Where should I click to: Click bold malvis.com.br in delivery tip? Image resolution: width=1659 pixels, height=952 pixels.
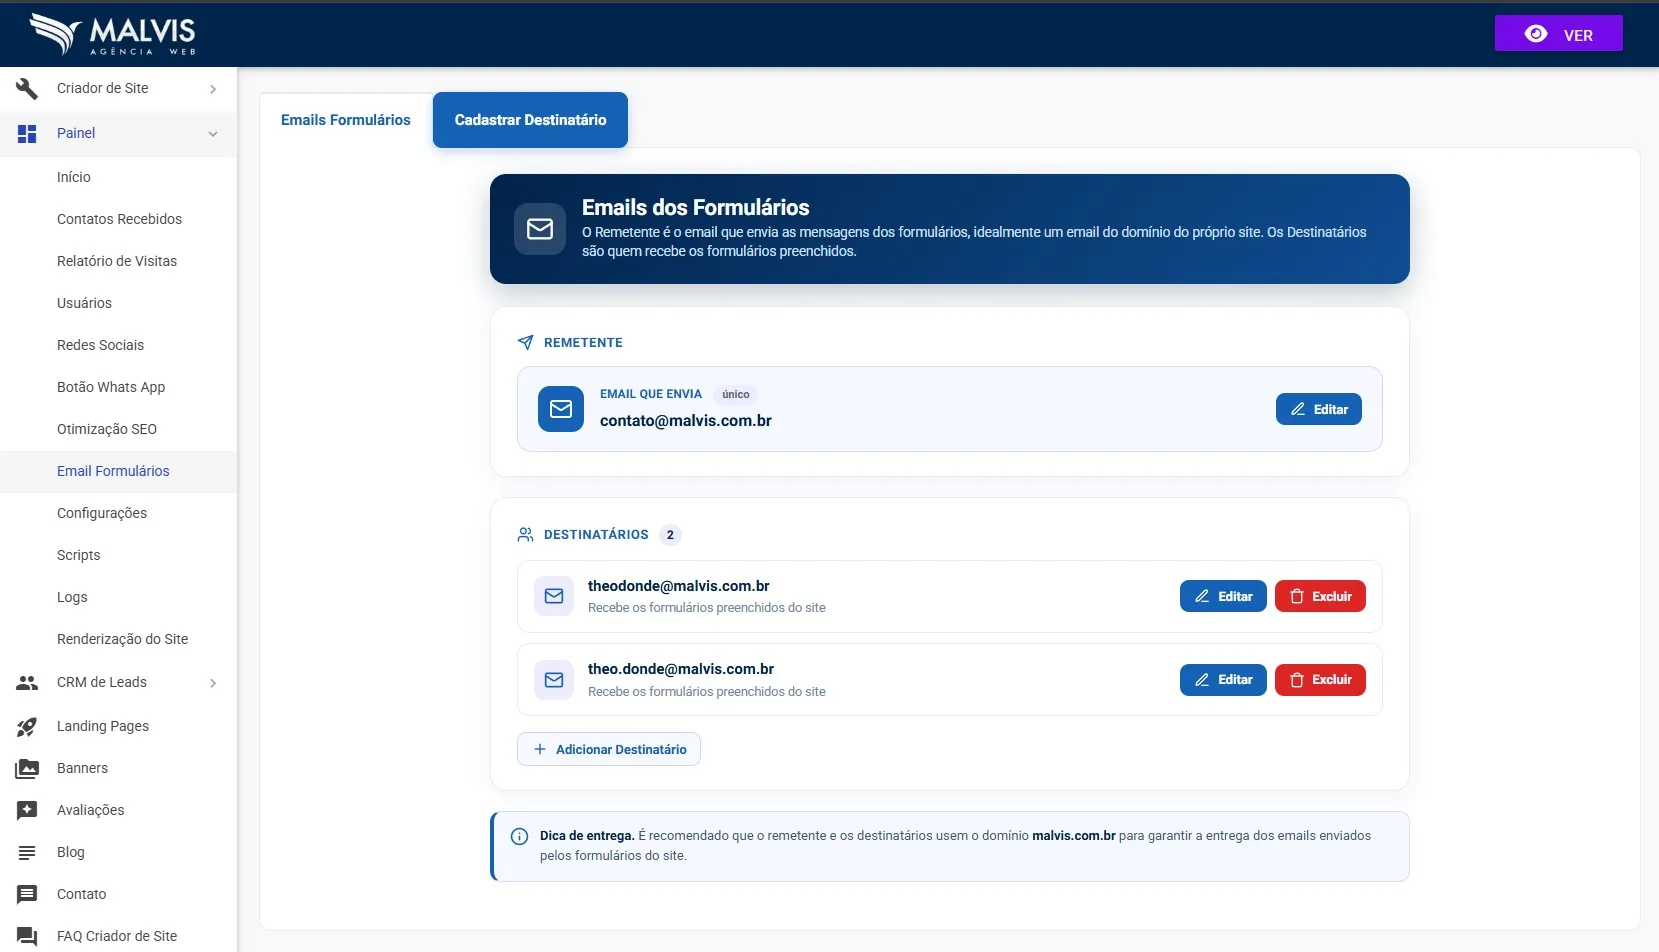click(x=1074, y=836)
